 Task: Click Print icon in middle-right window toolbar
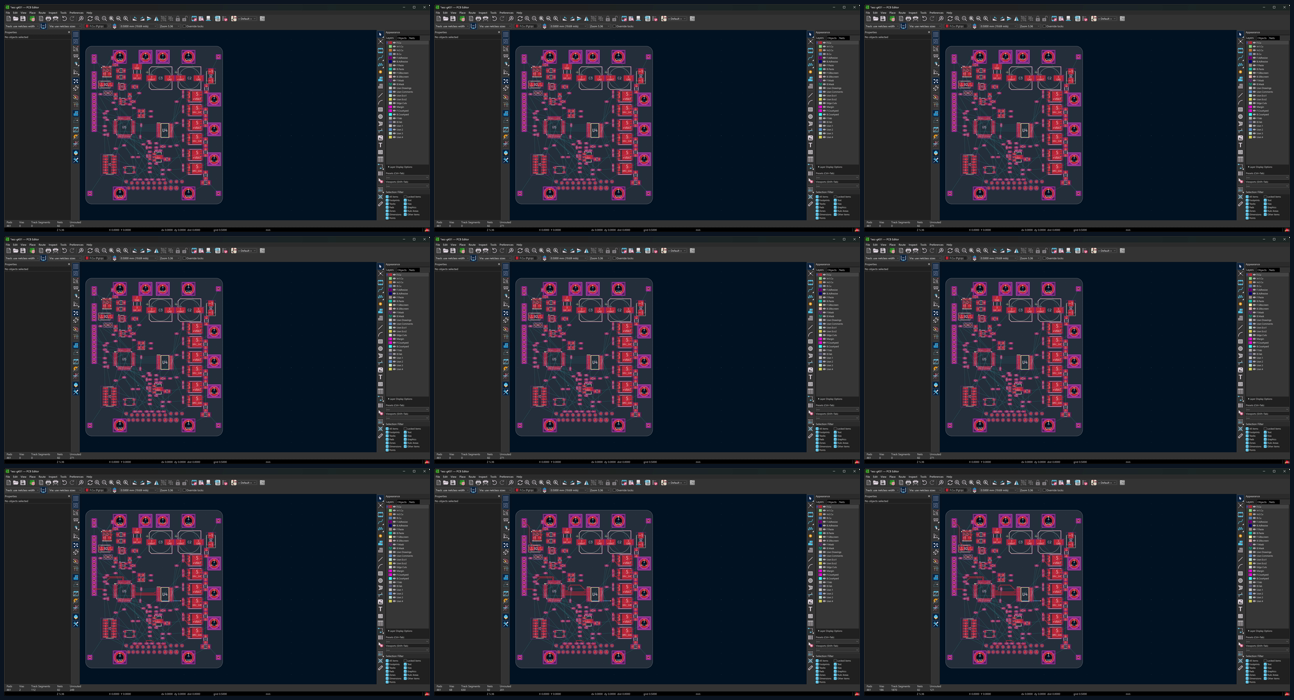[908, 250]
